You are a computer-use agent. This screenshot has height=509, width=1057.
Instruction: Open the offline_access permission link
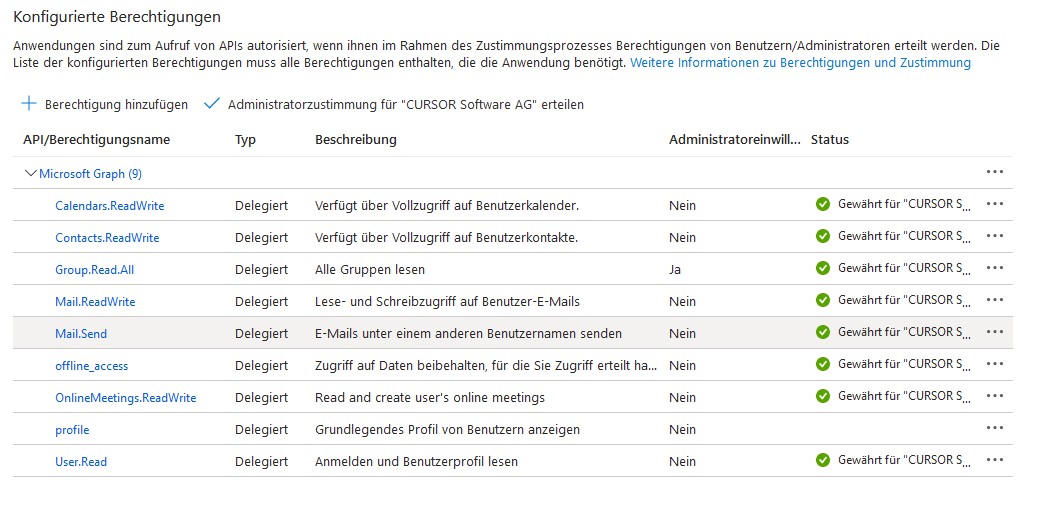(x=91, y=366)
